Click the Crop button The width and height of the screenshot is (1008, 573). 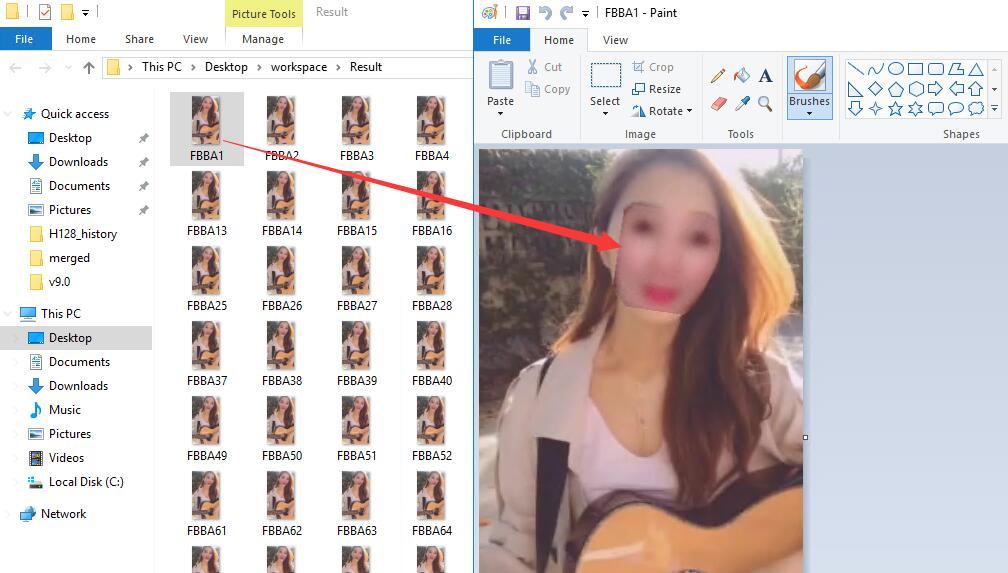coord(653,67)
